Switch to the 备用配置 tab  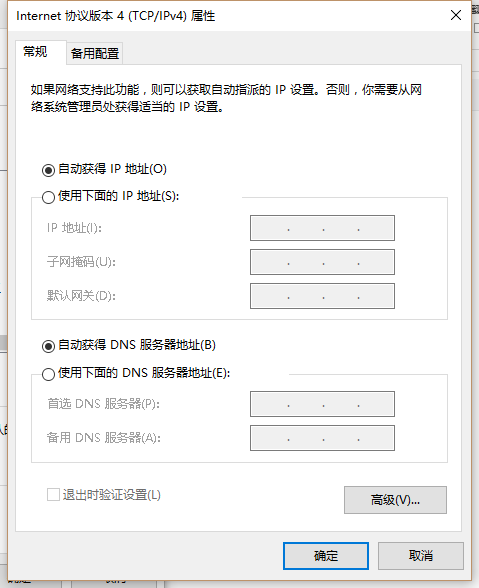click(x=95, y=53)
